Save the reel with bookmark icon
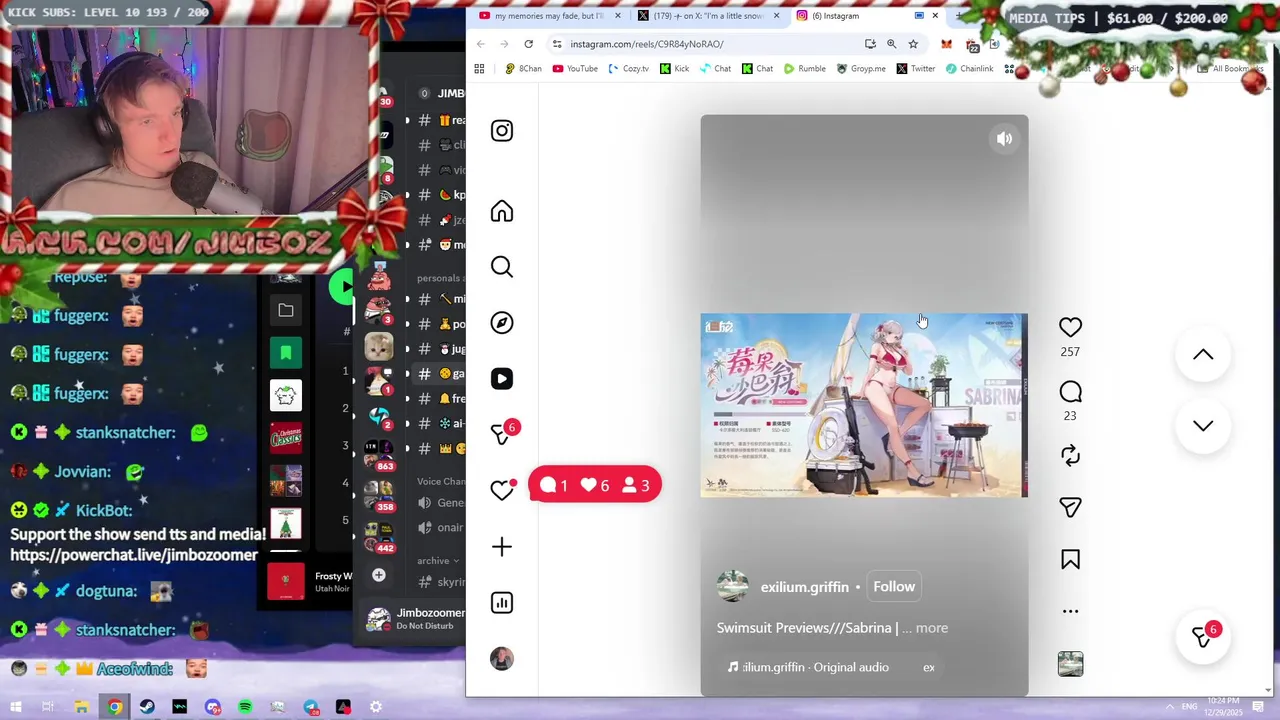This screenshot has height=720, width=1280. (1070, 560)
